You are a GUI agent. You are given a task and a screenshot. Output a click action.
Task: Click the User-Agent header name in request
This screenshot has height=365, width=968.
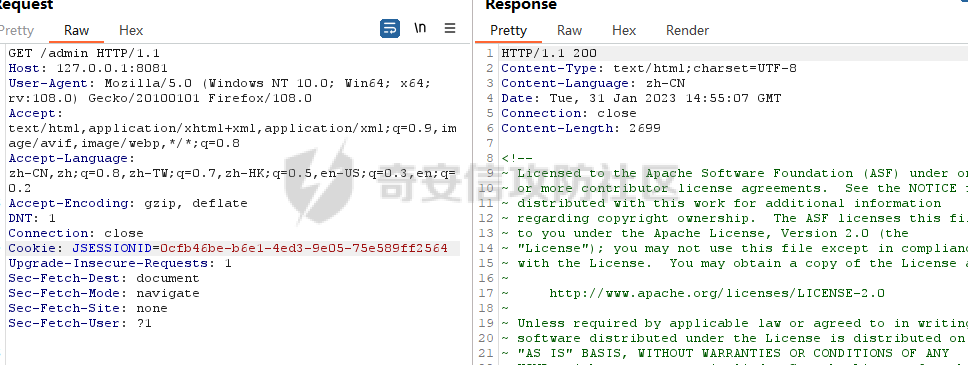coord(49,83)
